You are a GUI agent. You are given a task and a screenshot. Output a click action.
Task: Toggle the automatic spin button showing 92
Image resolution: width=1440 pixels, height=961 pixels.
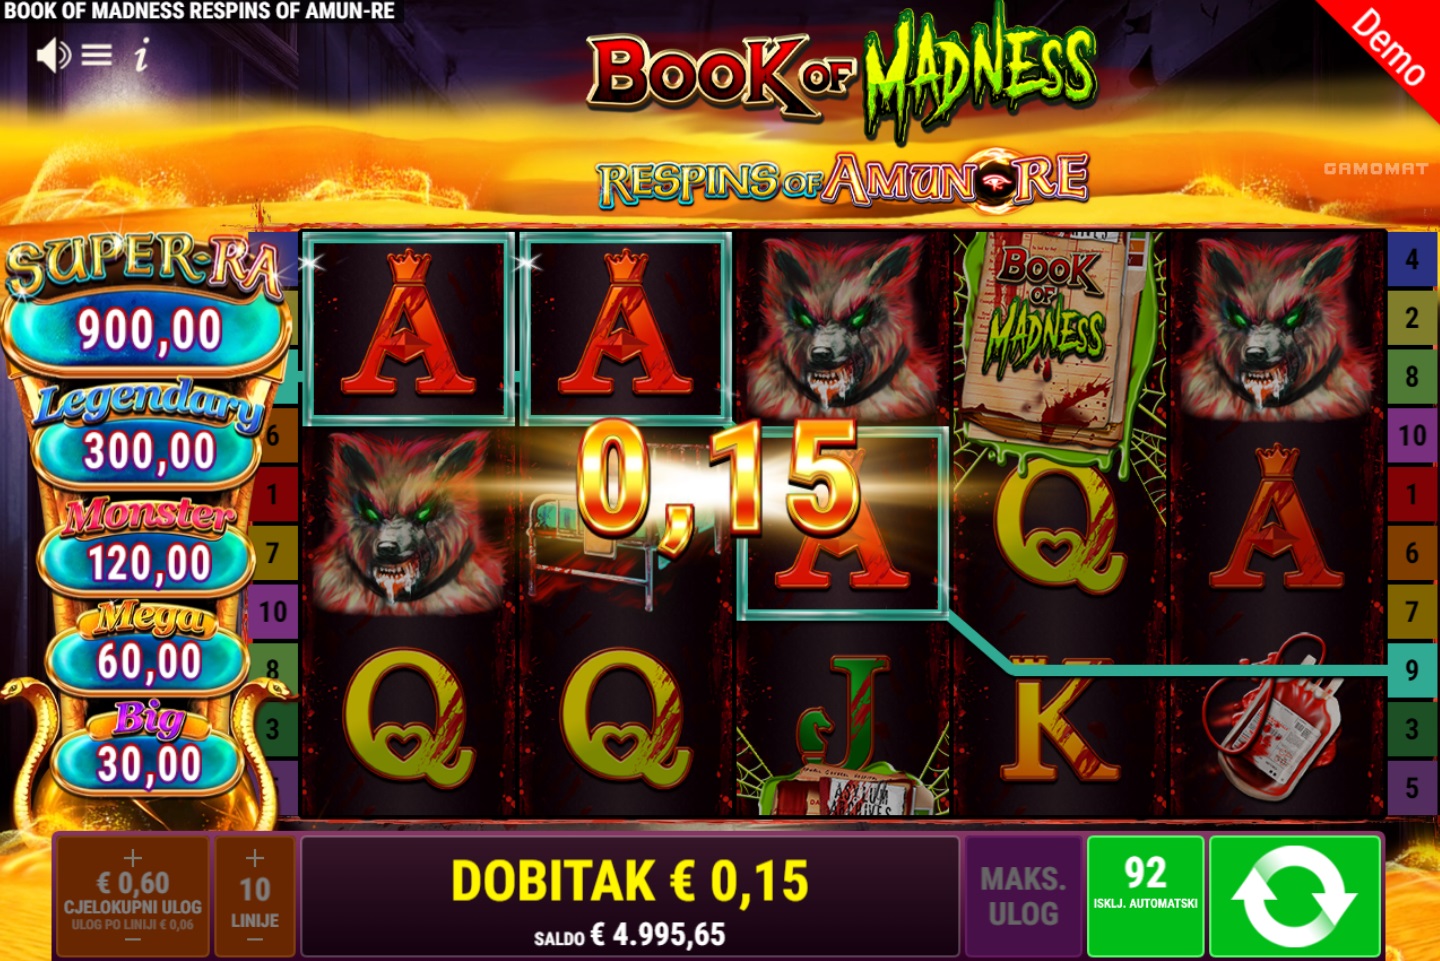tap(1145, 896)
